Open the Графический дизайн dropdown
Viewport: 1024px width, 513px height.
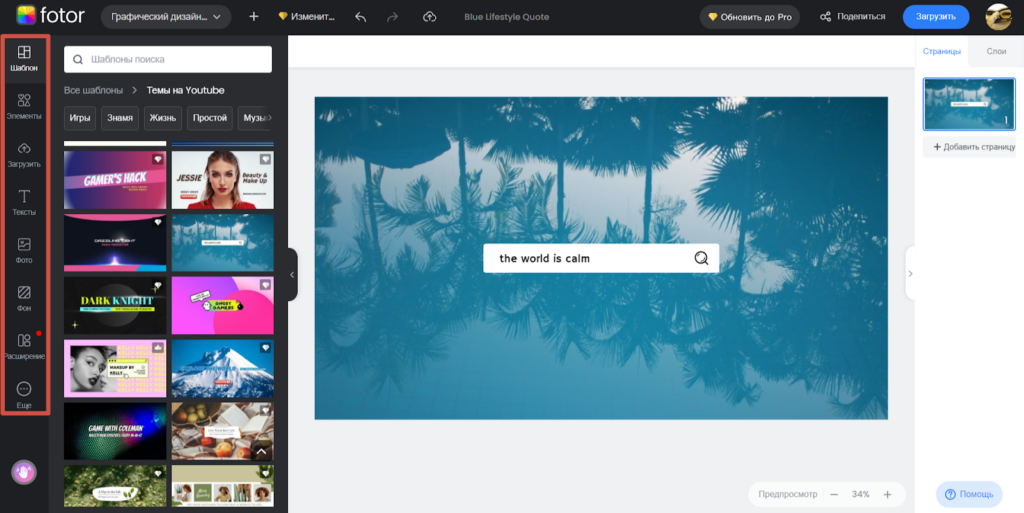click(166, 17)
